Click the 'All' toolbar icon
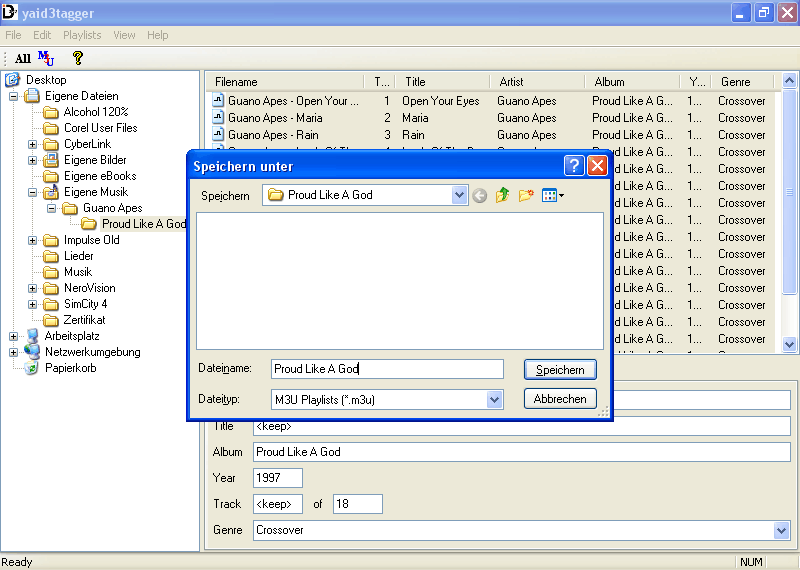800x570 pixels. (22, 59)
